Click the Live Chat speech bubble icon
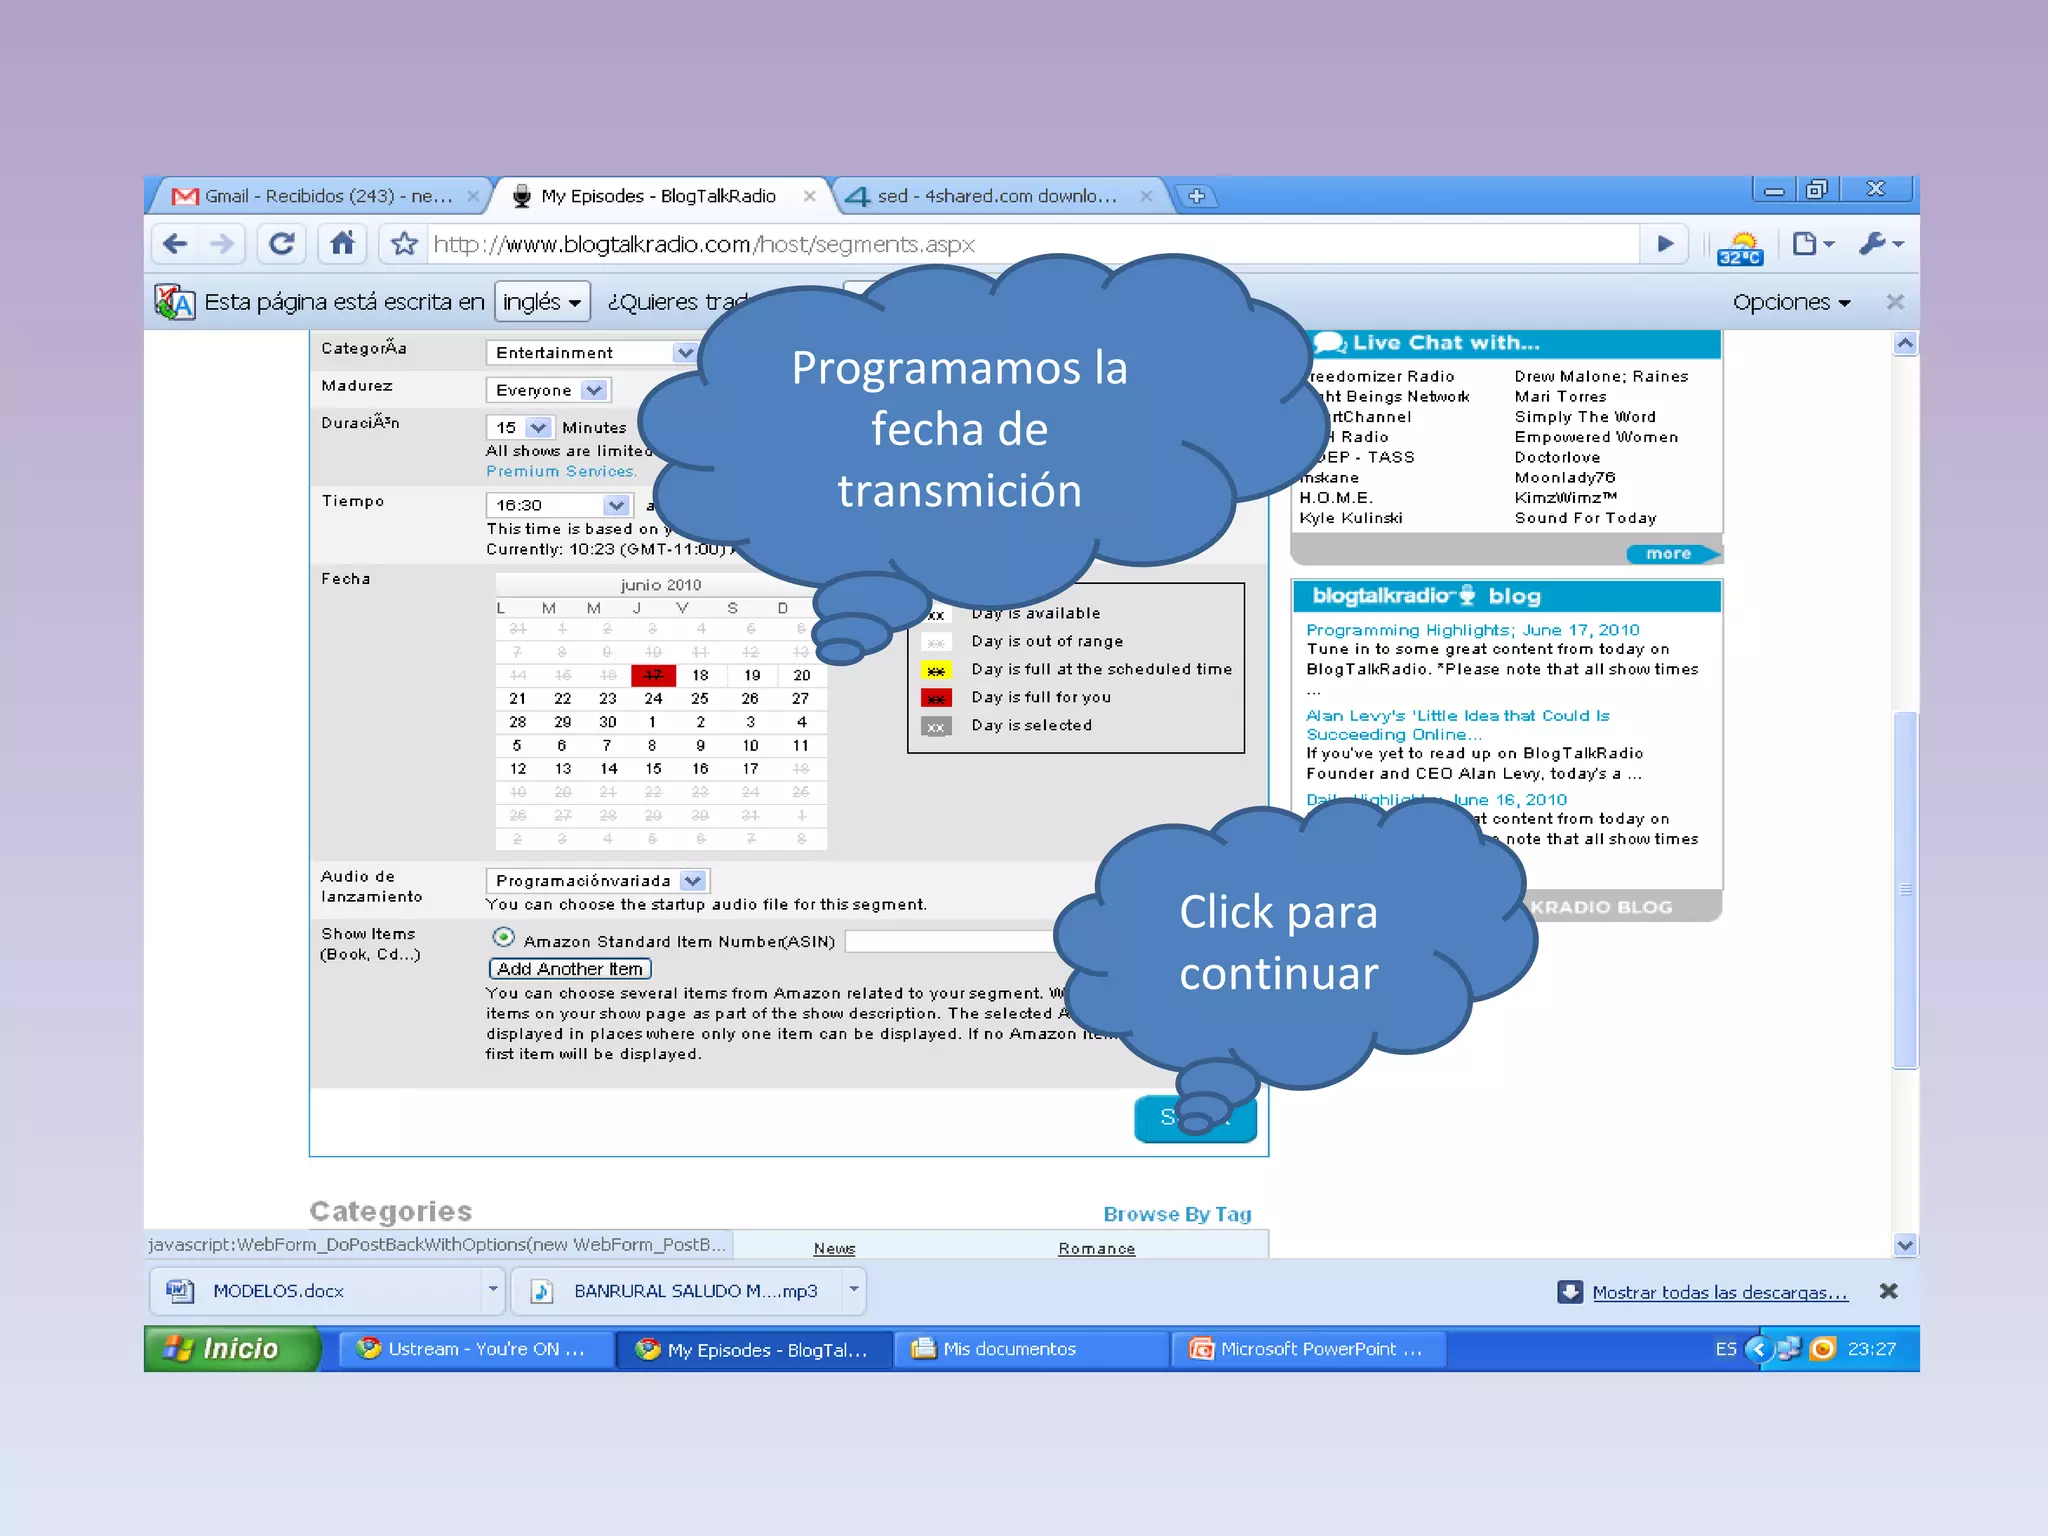Viewport: 2048px width, 1536px height. (1328, 343)
